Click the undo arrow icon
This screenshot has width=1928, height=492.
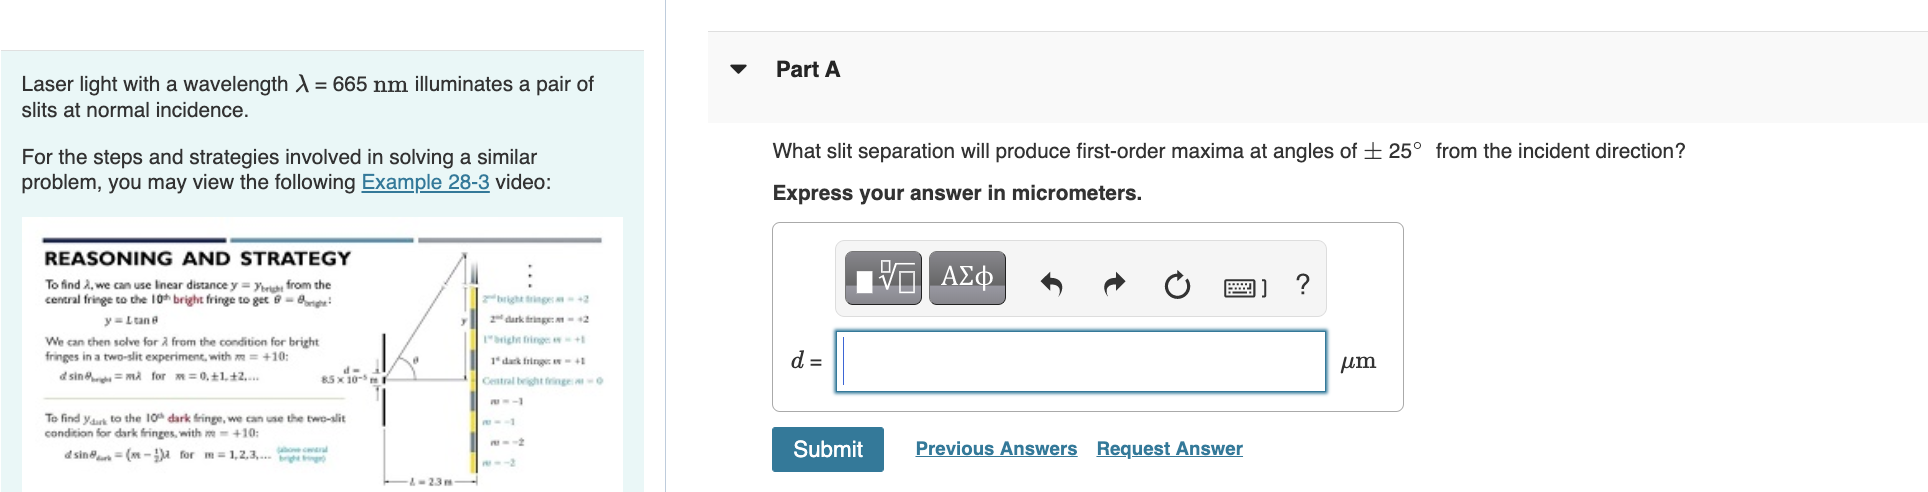point(1051,285)
